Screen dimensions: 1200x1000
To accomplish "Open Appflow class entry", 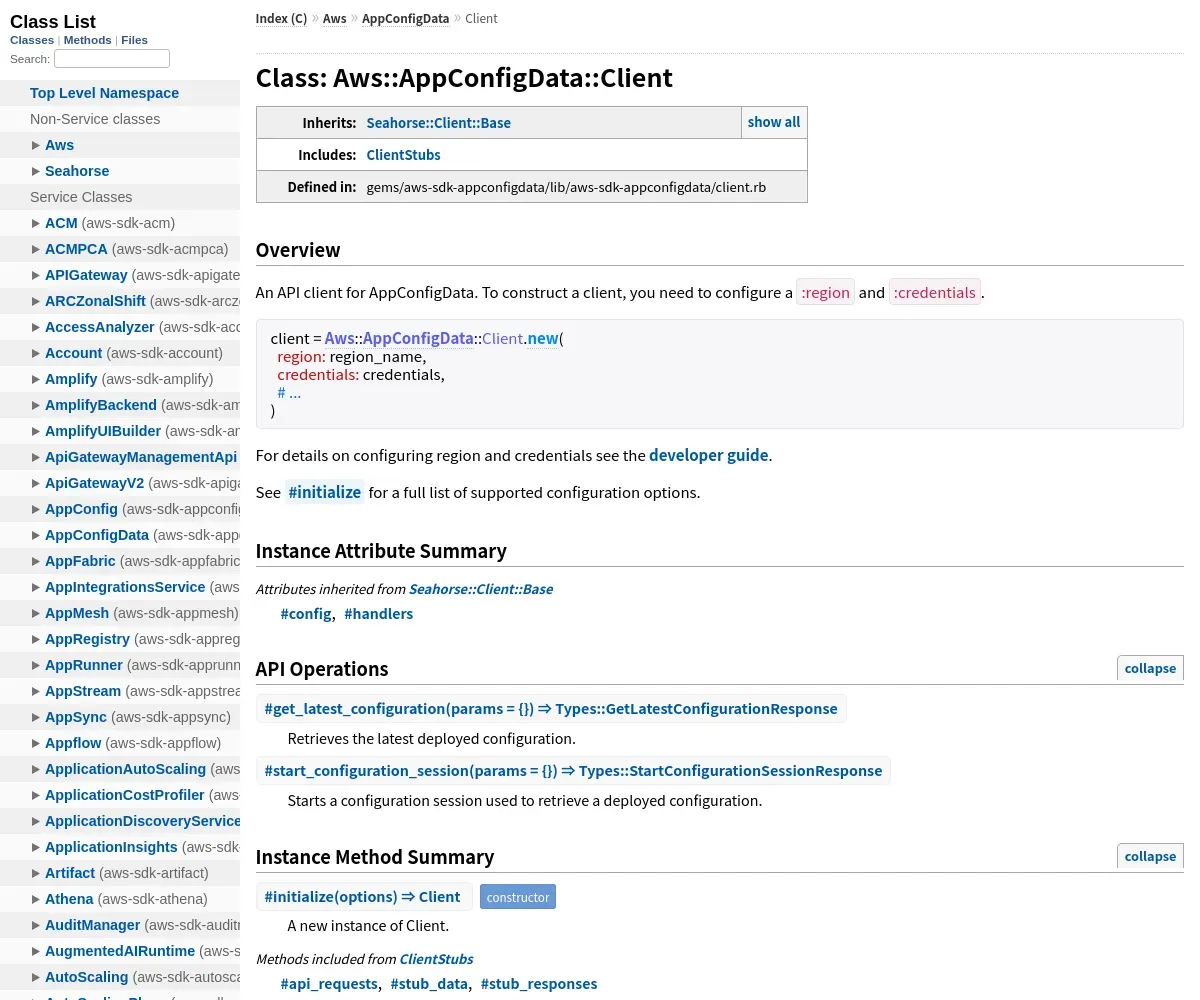I will 73,743.
